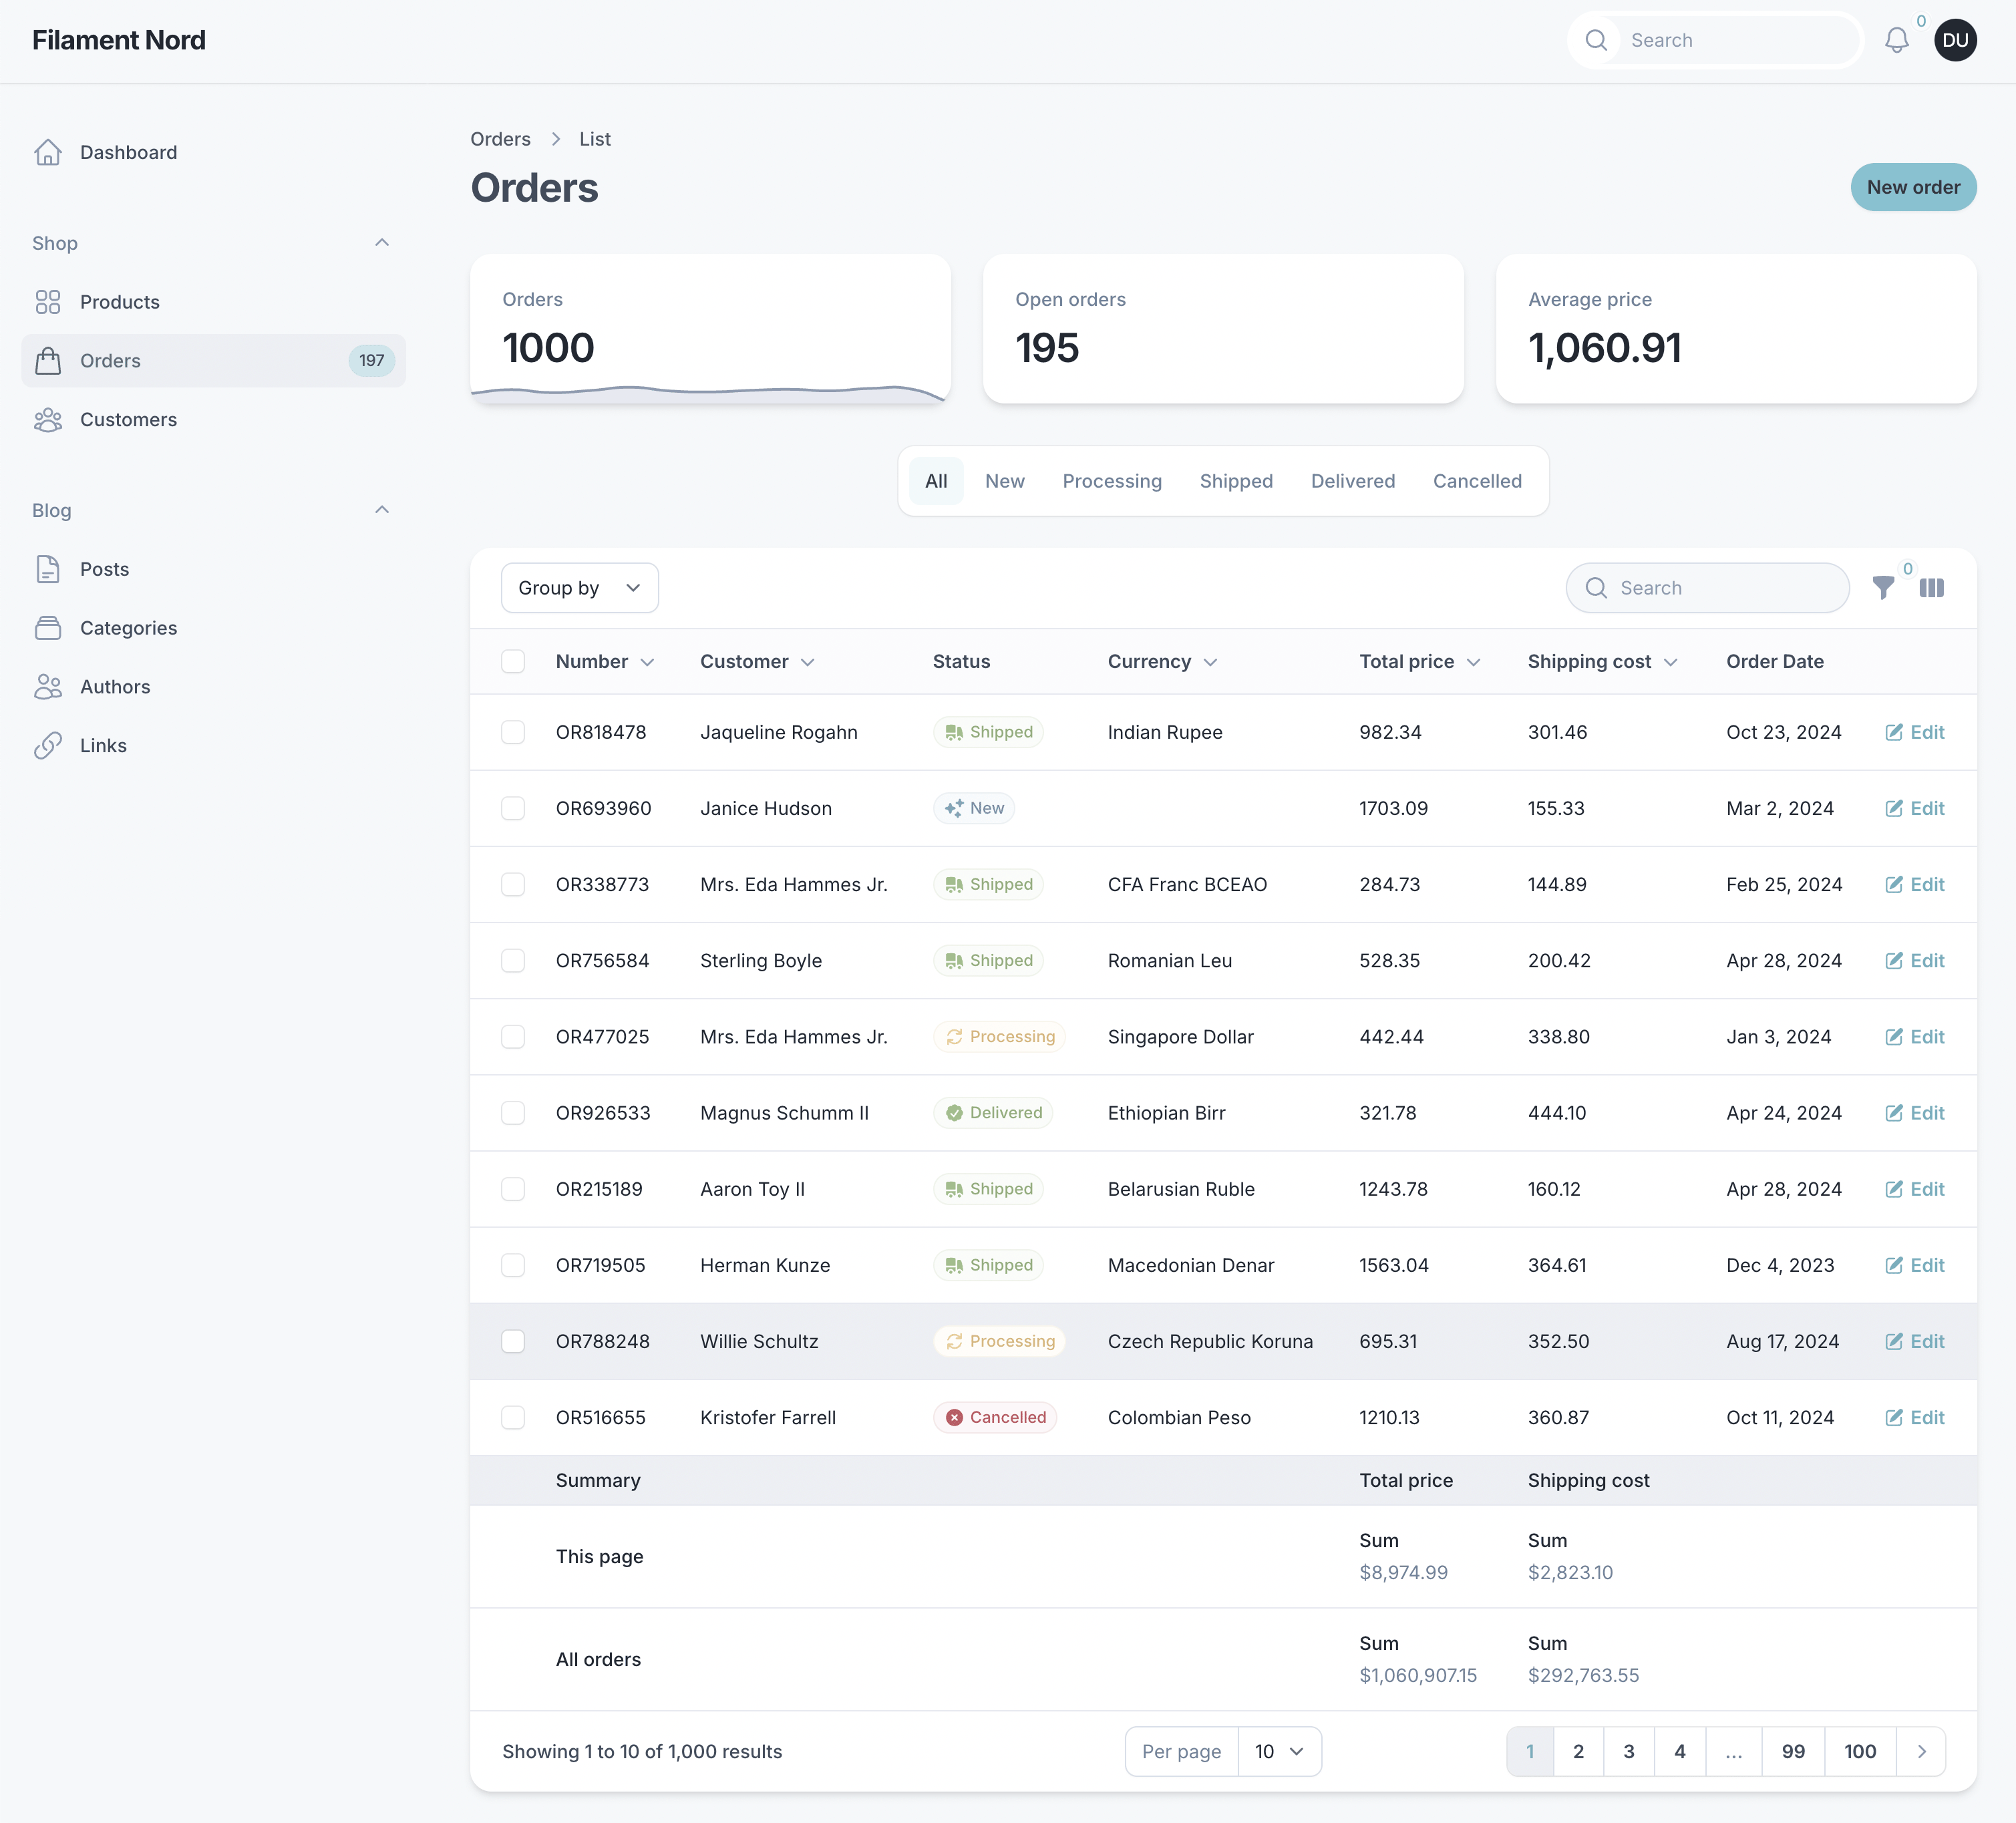Click the New order button
The image size is (2016, 1823).
click(1912, 187)
